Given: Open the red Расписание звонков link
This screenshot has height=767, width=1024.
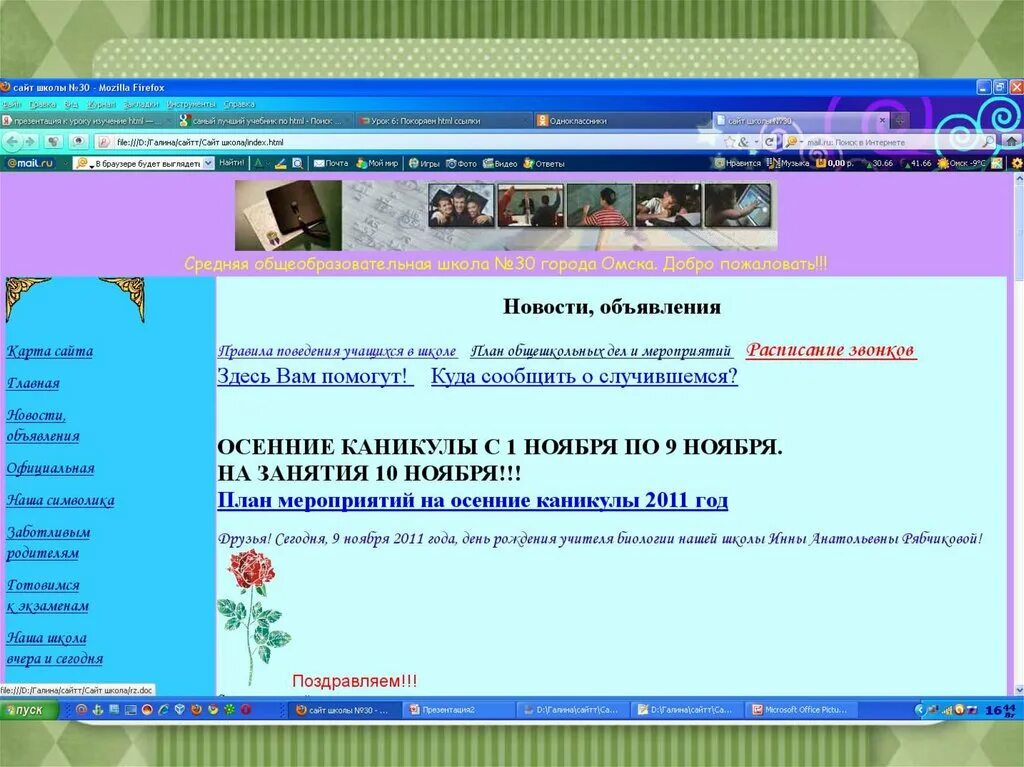Looking at the screenshot, I should (831, 350).
